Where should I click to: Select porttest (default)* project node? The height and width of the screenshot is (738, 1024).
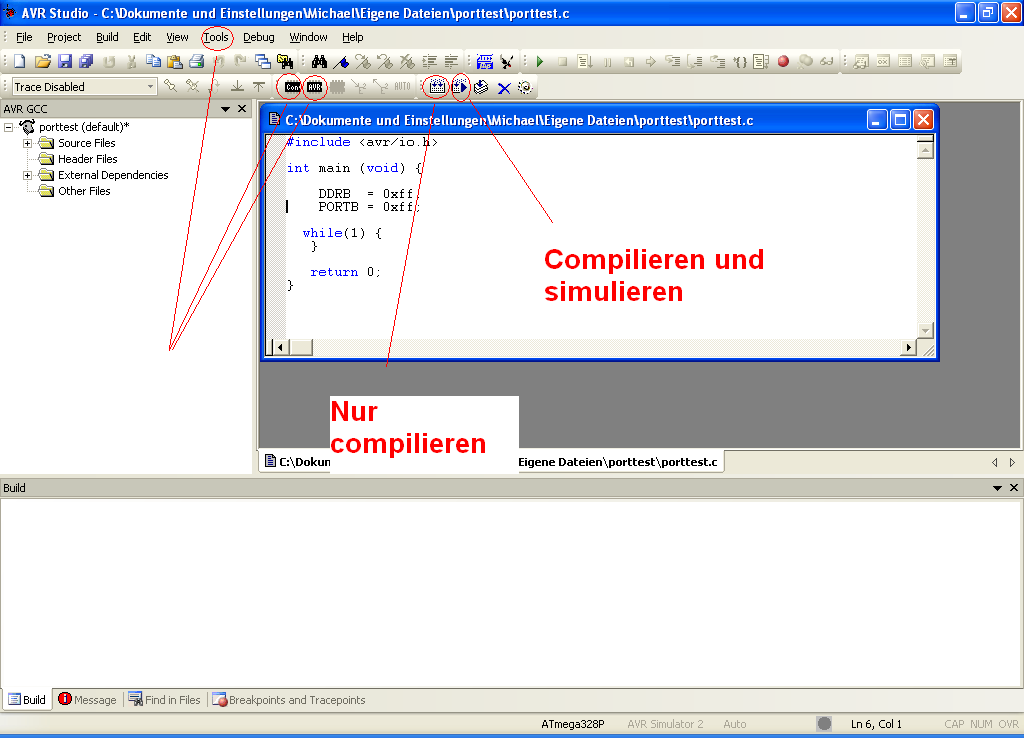[84, 127]
